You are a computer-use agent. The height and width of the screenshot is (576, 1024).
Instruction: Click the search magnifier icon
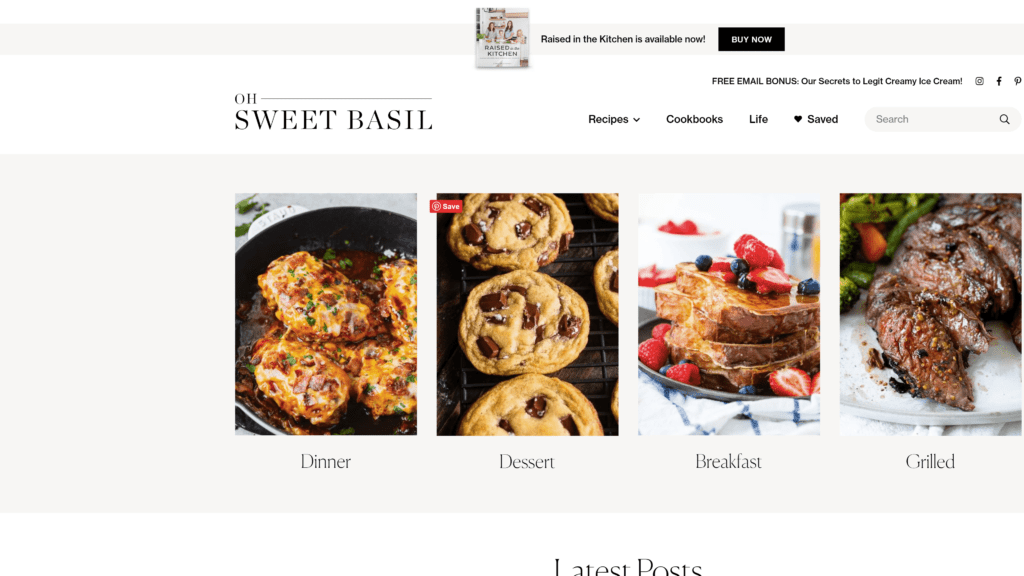tap(1004, 119)
